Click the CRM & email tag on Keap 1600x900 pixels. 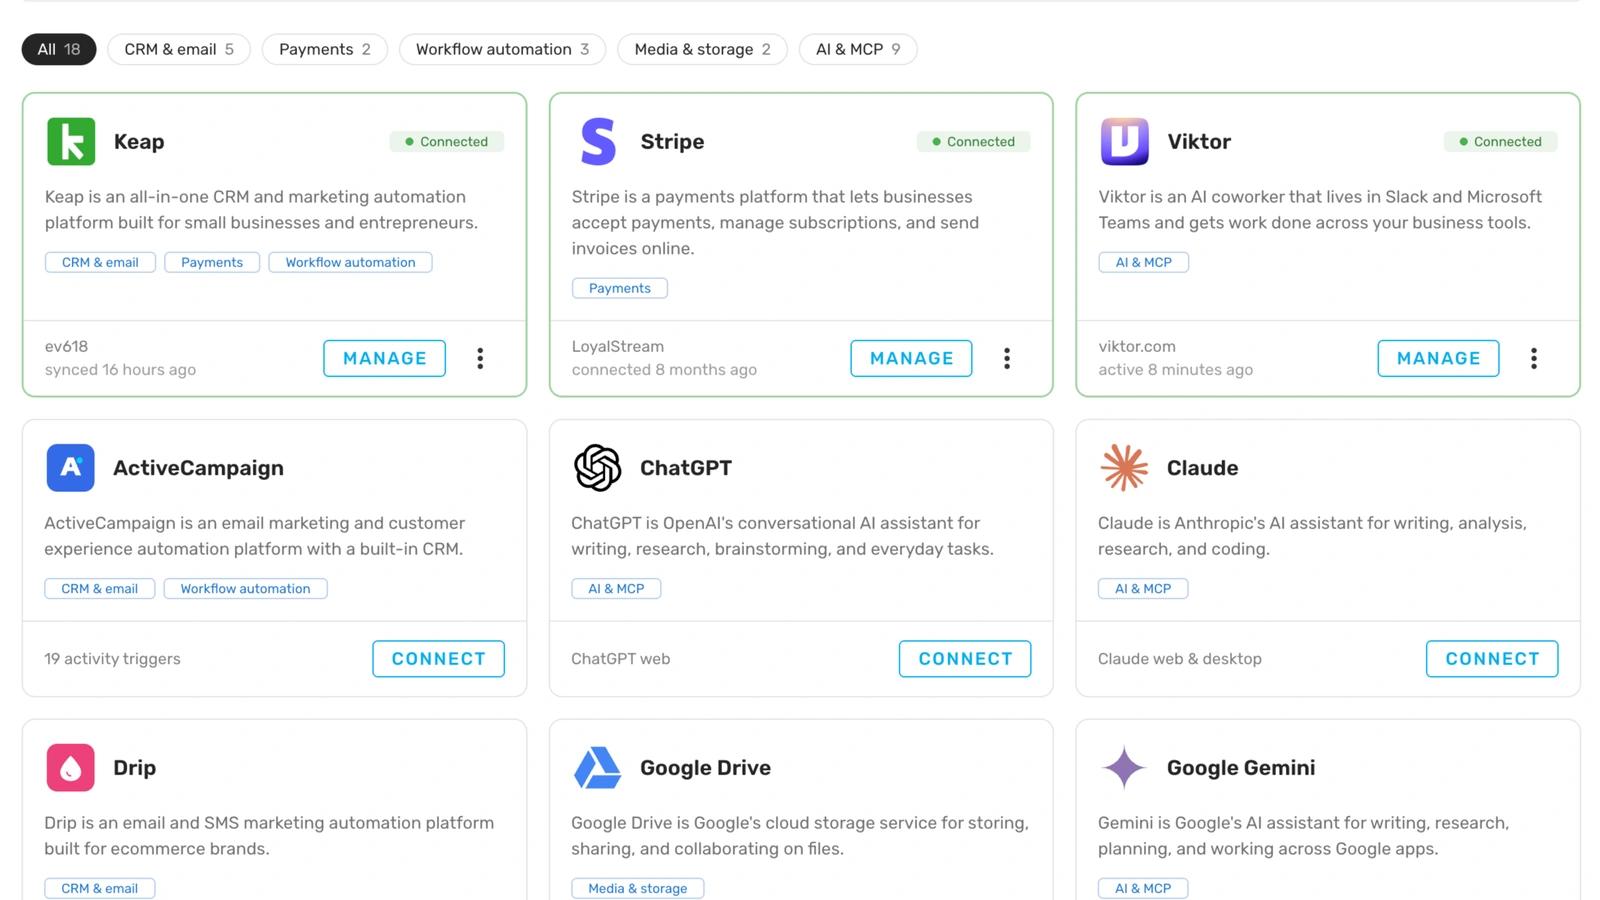(100, 262)
